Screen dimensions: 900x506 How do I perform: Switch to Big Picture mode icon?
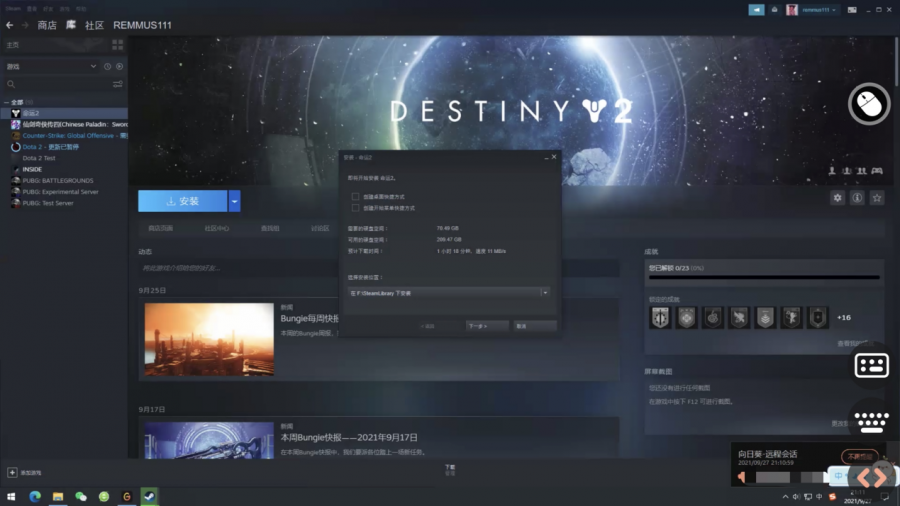(x=852, y=10)
